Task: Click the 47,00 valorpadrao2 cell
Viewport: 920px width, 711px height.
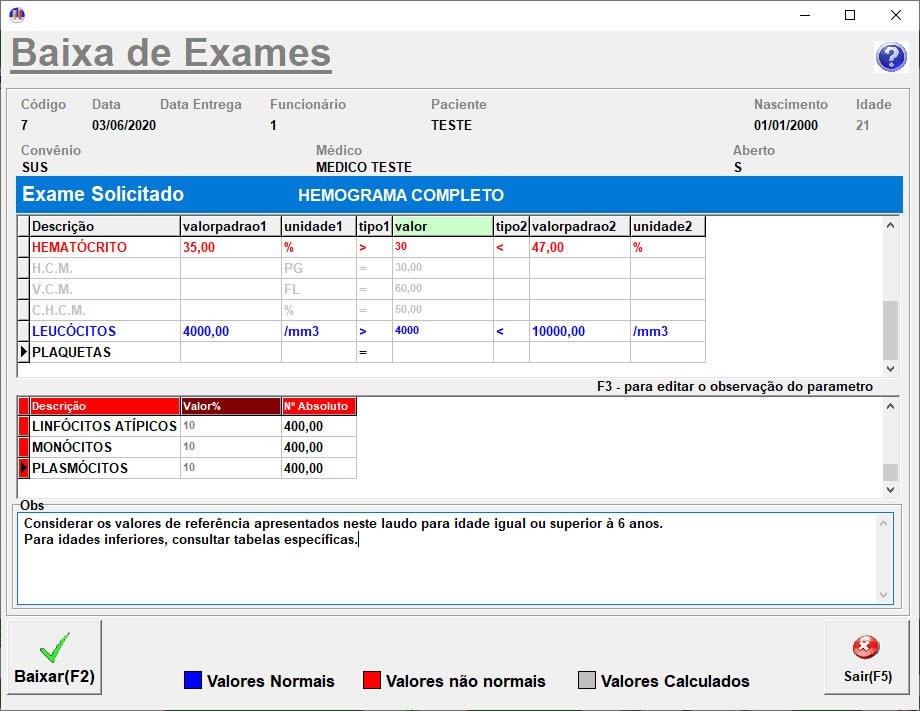Action: pos(580,247)
